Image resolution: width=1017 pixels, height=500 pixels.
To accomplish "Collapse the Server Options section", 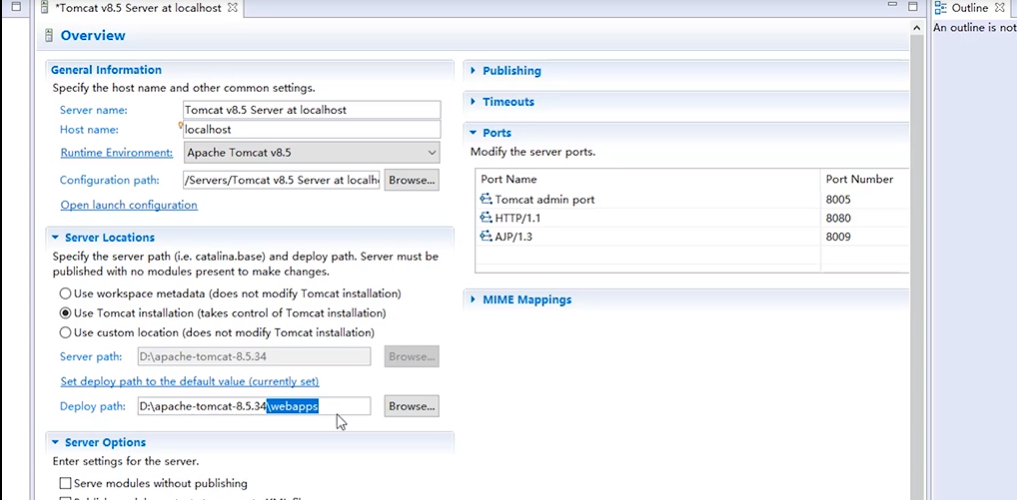I will point(55,442).
